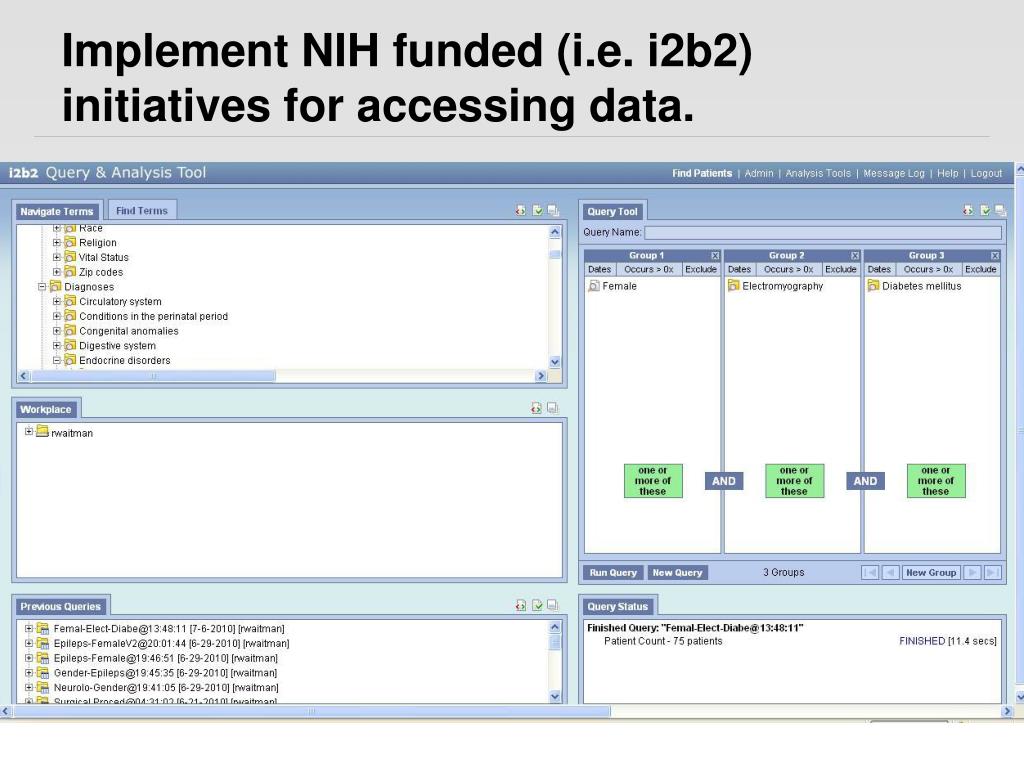1024x768 pixels.
Task: Click the Previous Queries options checkmark icon
Action: 537,605
